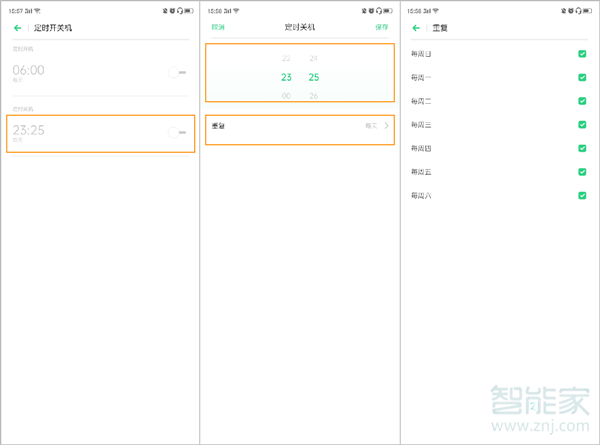Tap headphone status icon on left screen
The image size is (600, 445).
click(180, 10)
